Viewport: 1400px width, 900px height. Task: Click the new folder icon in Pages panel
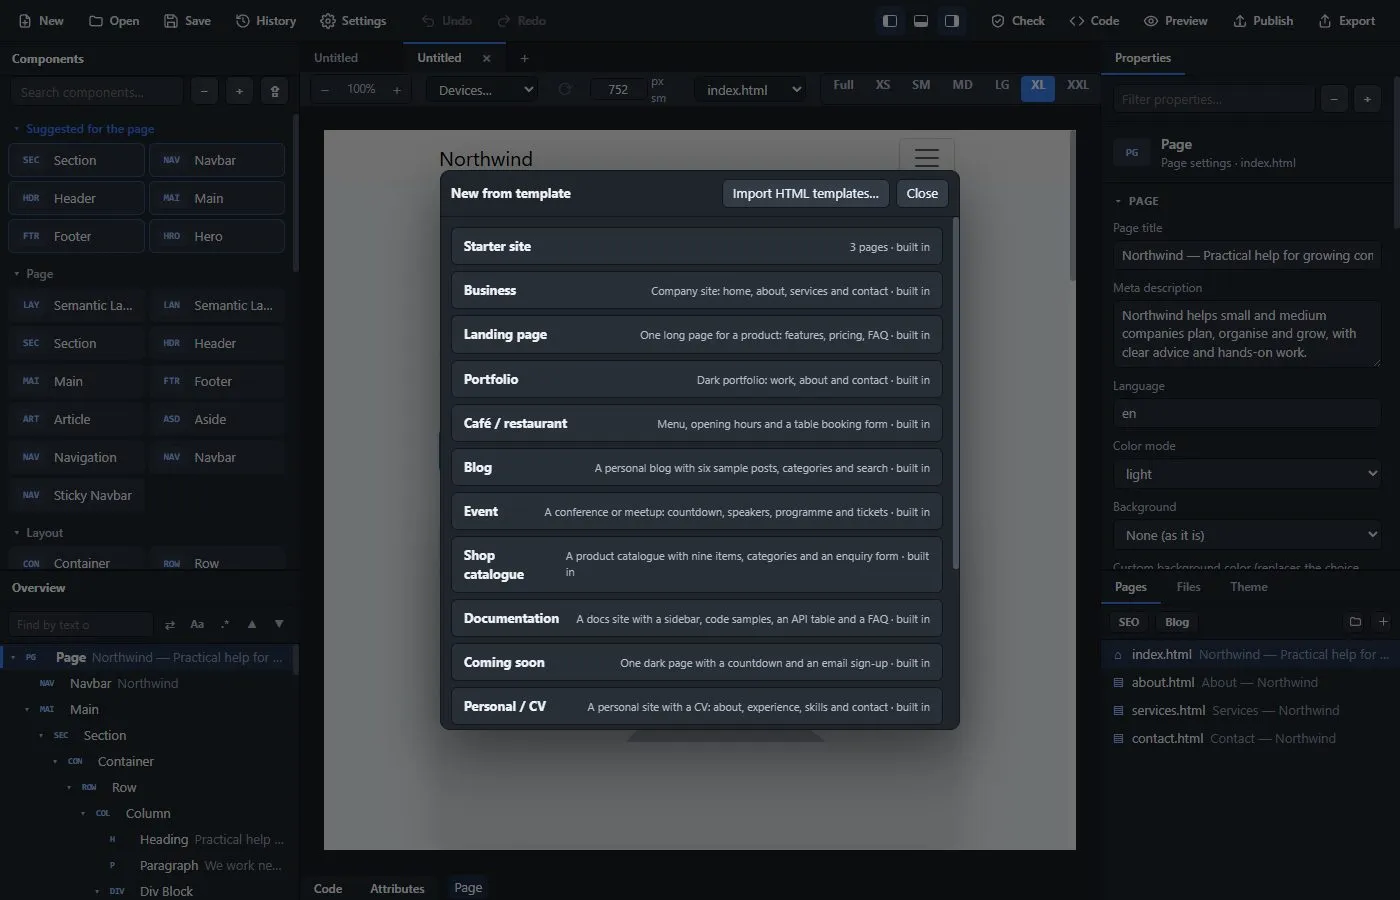(x=1355, y=622)
